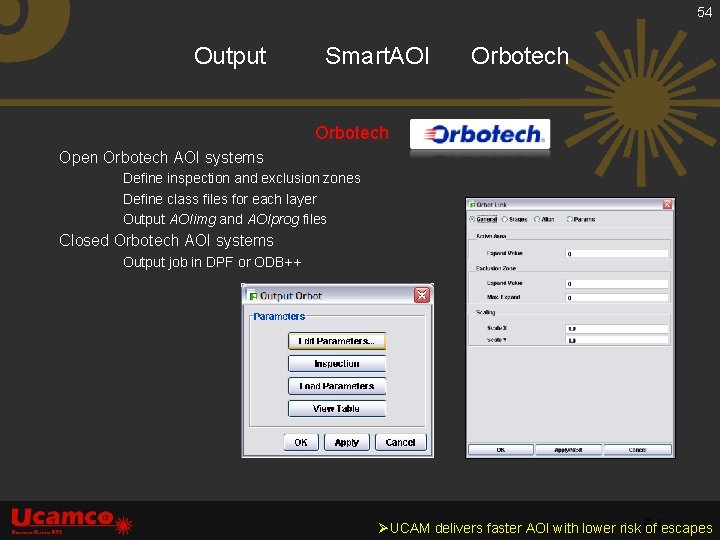This screenshot has height=540, width=720.
Task: Click Cancel in the Output Orbot dialog
Action: pyautogui.click(x=400, y=442)
